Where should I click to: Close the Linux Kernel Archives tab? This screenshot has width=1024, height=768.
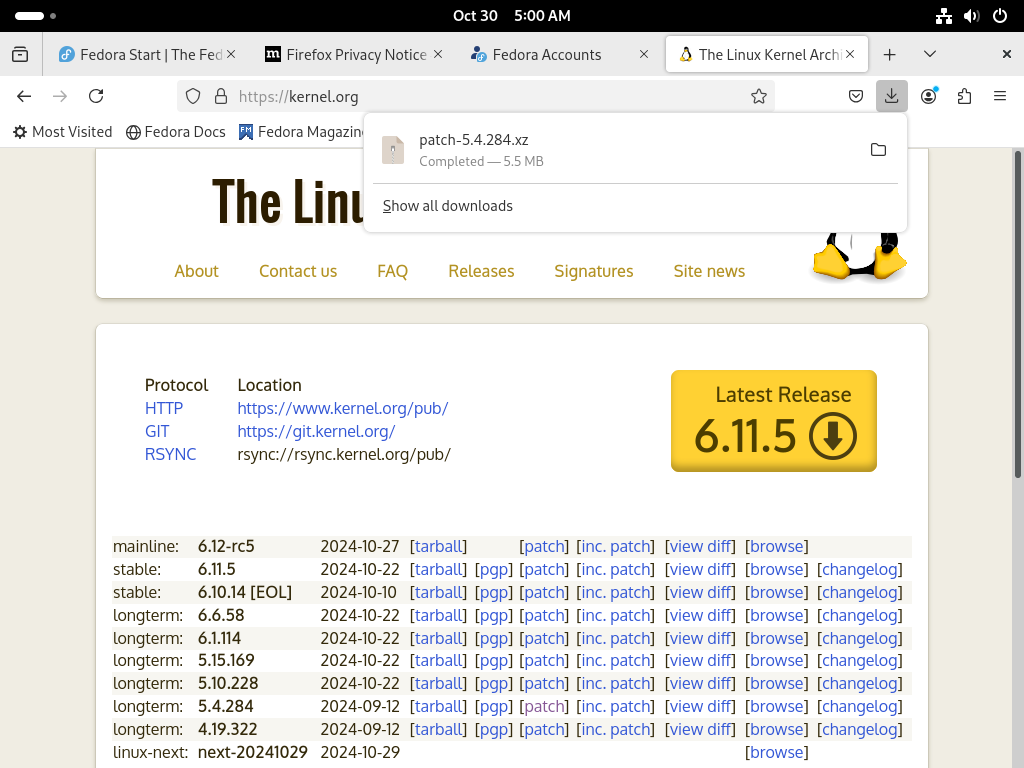[850, 55]
